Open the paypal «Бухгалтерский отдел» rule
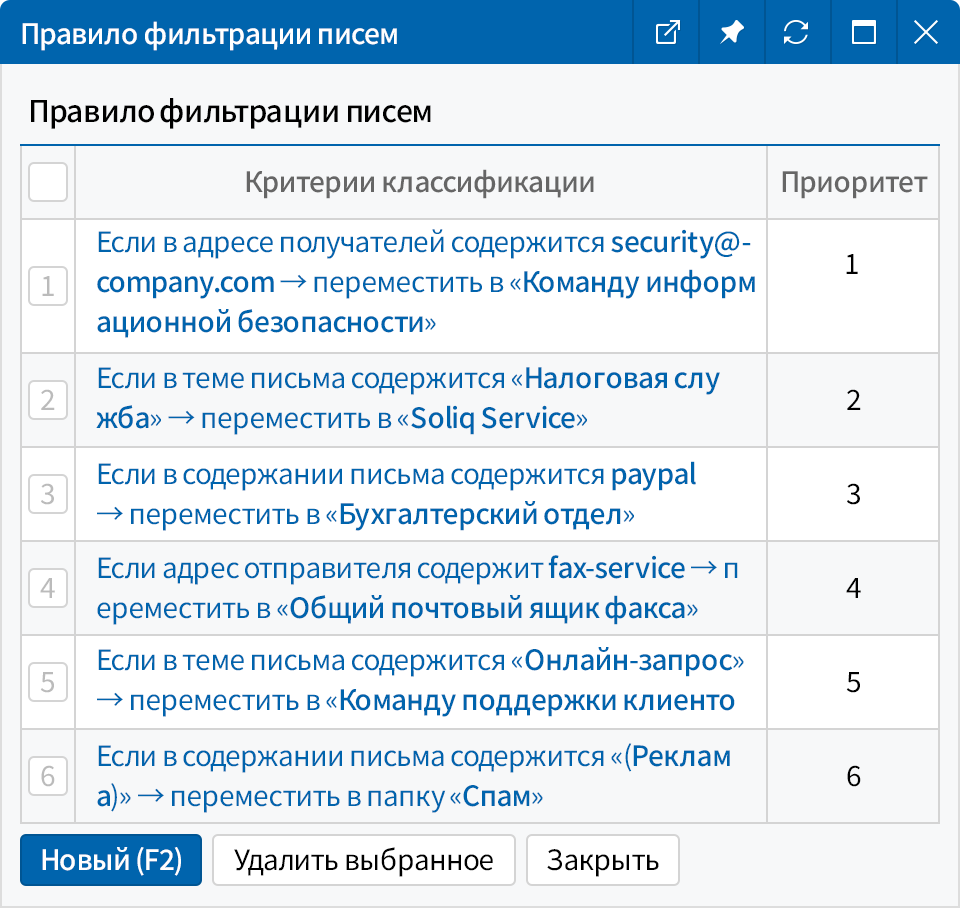The image size is (960, 908). tap(396, 494)
